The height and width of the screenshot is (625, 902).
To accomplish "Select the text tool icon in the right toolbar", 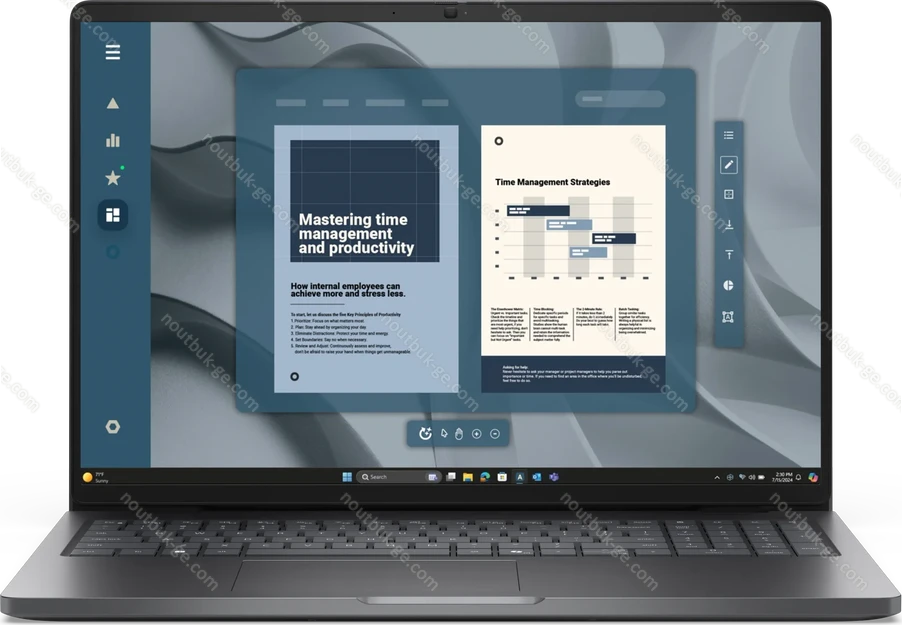I will (729, 255).
